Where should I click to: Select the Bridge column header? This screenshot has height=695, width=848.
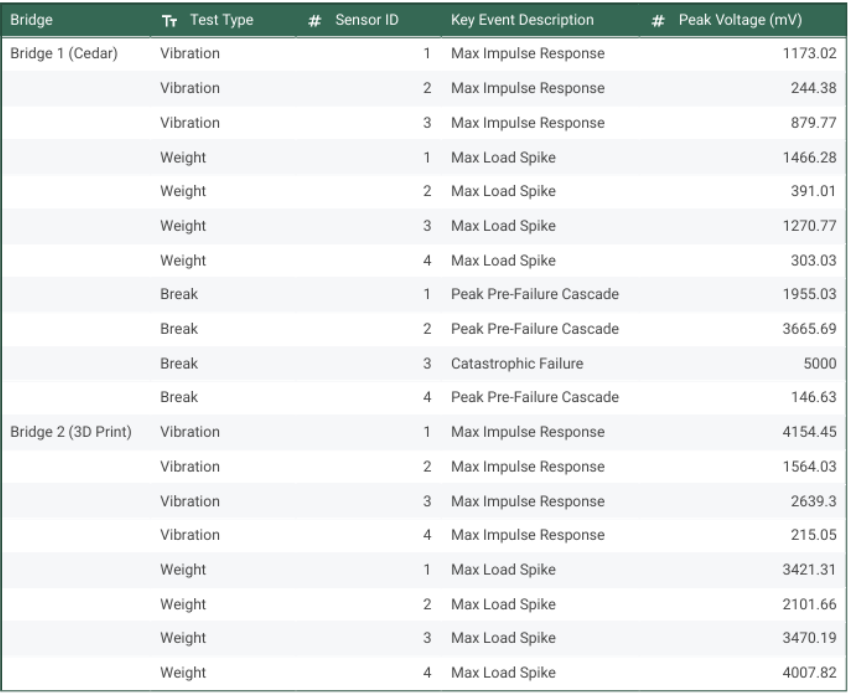tap(32, 20)
